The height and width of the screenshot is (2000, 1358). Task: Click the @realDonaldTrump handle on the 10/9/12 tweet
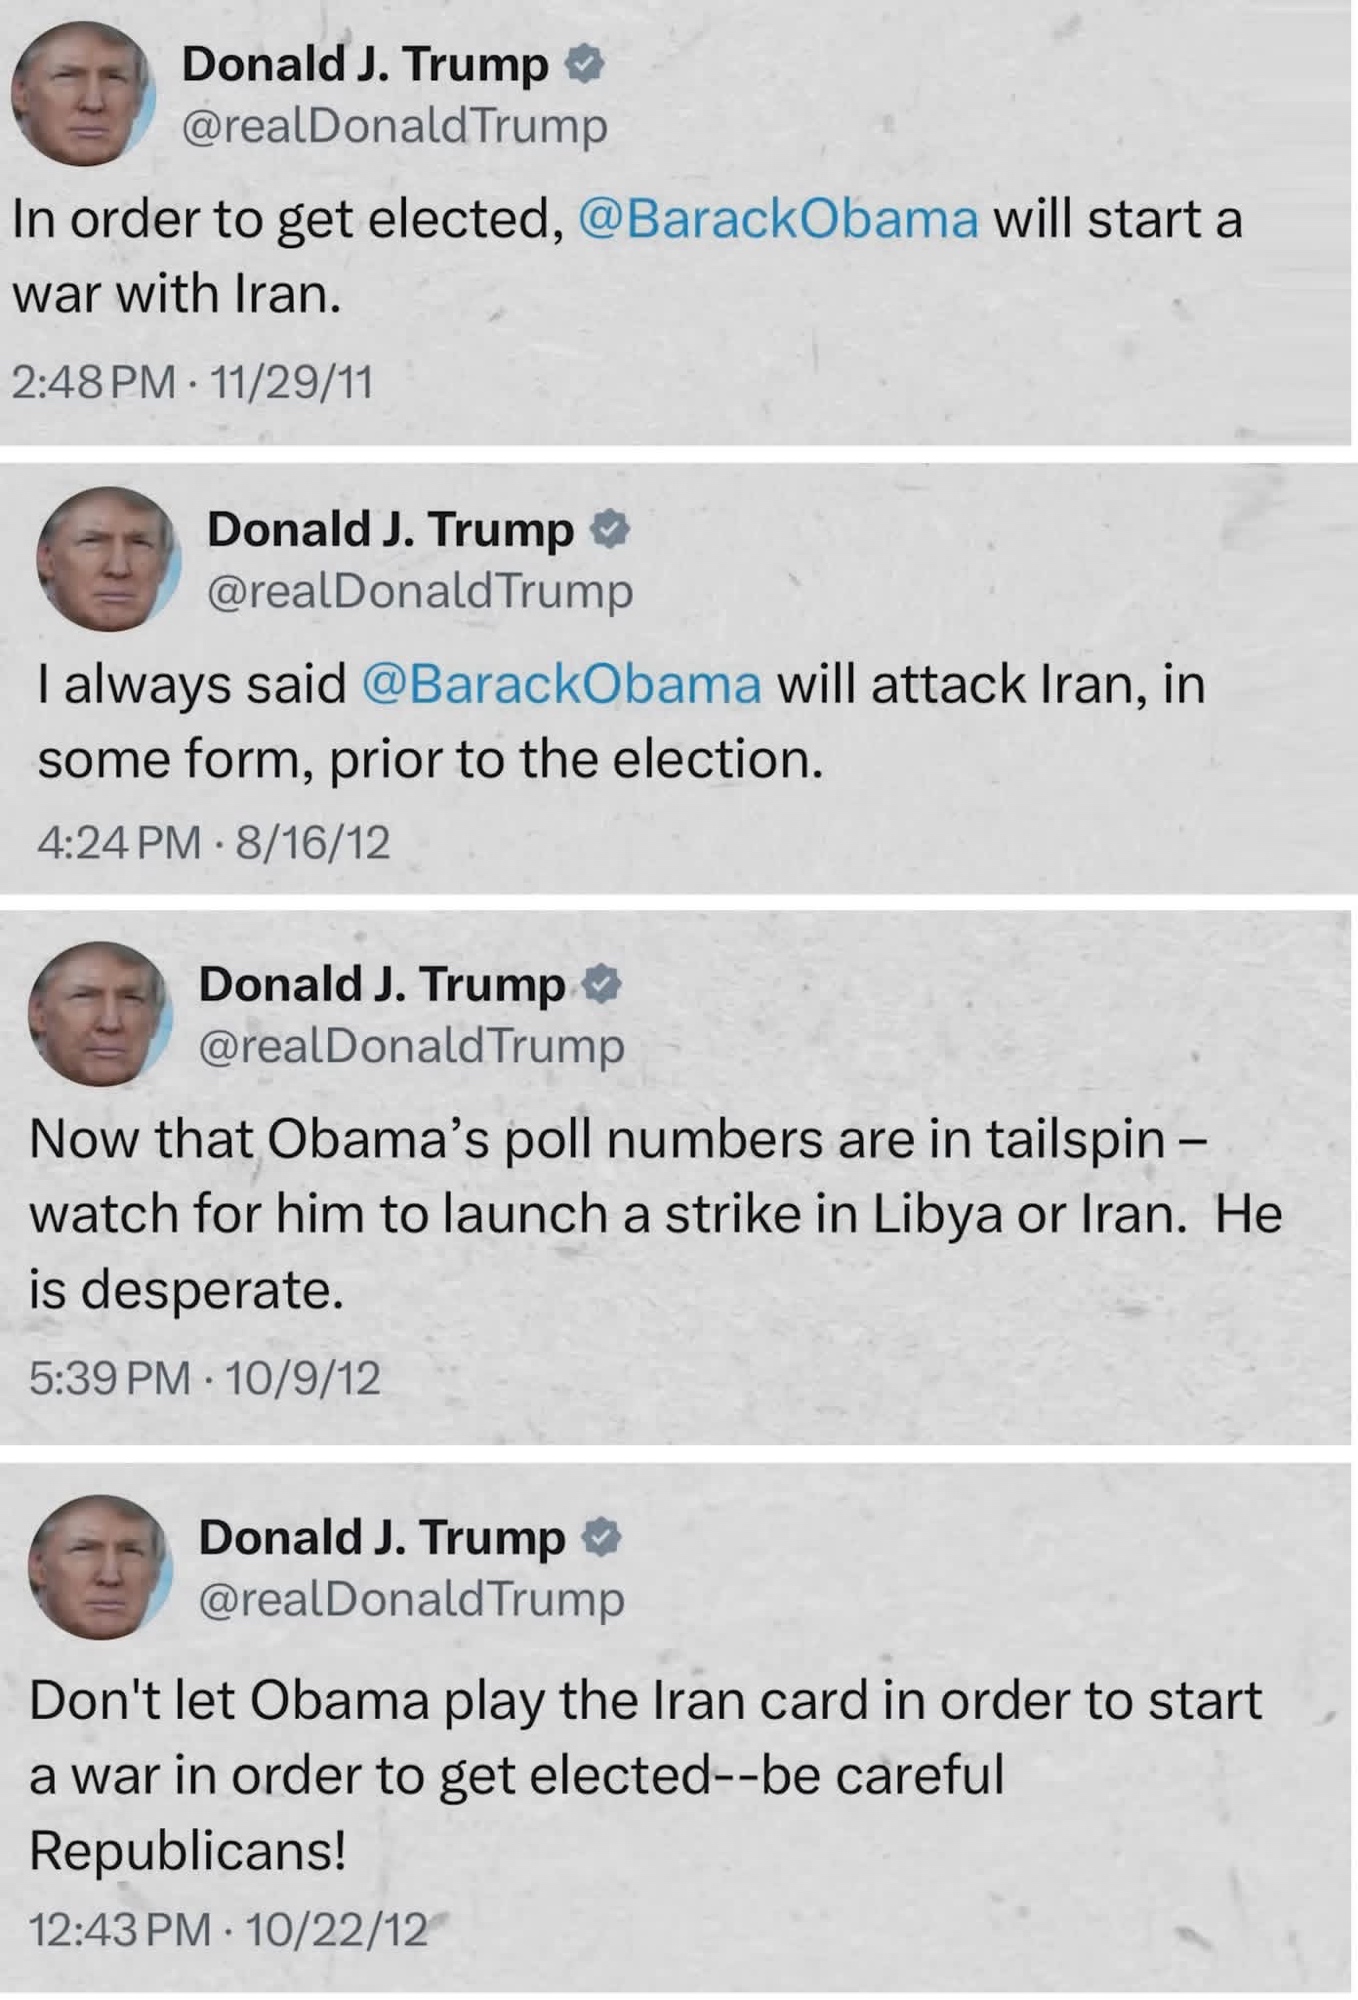(411, 1046)
